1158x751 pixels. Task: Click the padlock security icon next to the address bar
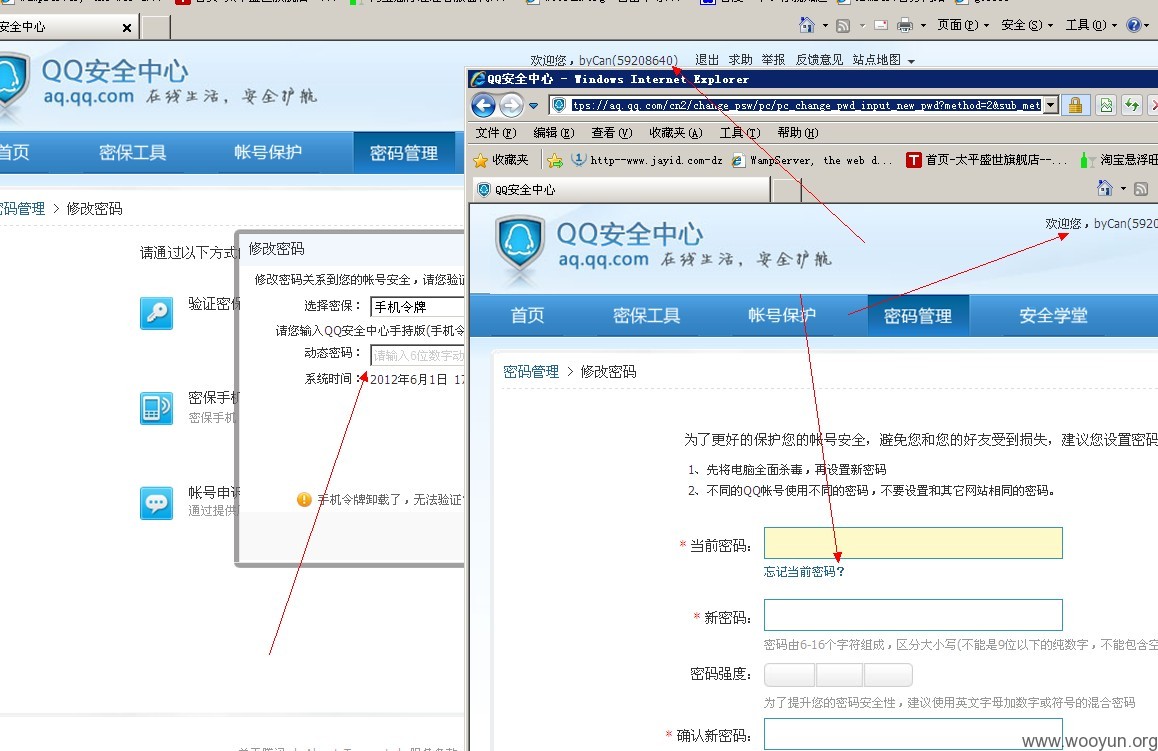1076,106
